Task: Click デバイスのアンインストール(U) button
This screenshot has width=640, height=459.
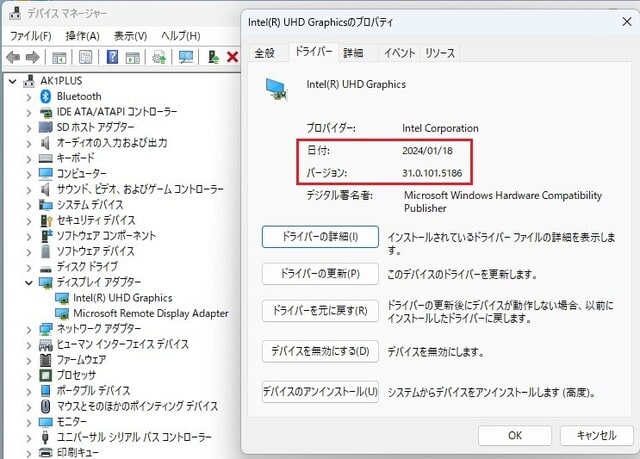Action: click(320, 392)
